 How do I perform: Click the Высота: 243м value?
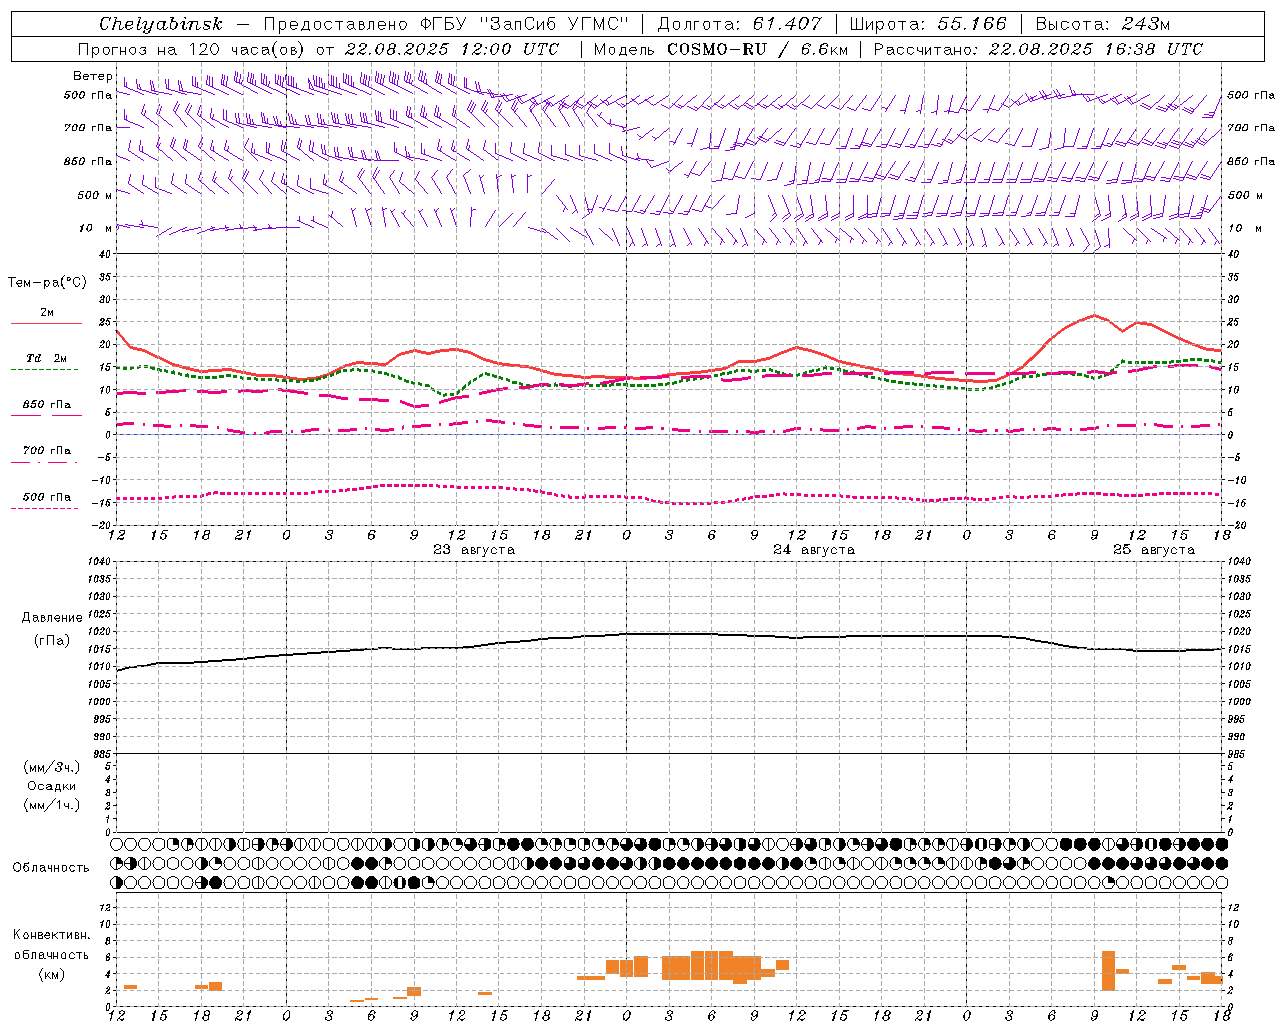(x=1102, y=24)
